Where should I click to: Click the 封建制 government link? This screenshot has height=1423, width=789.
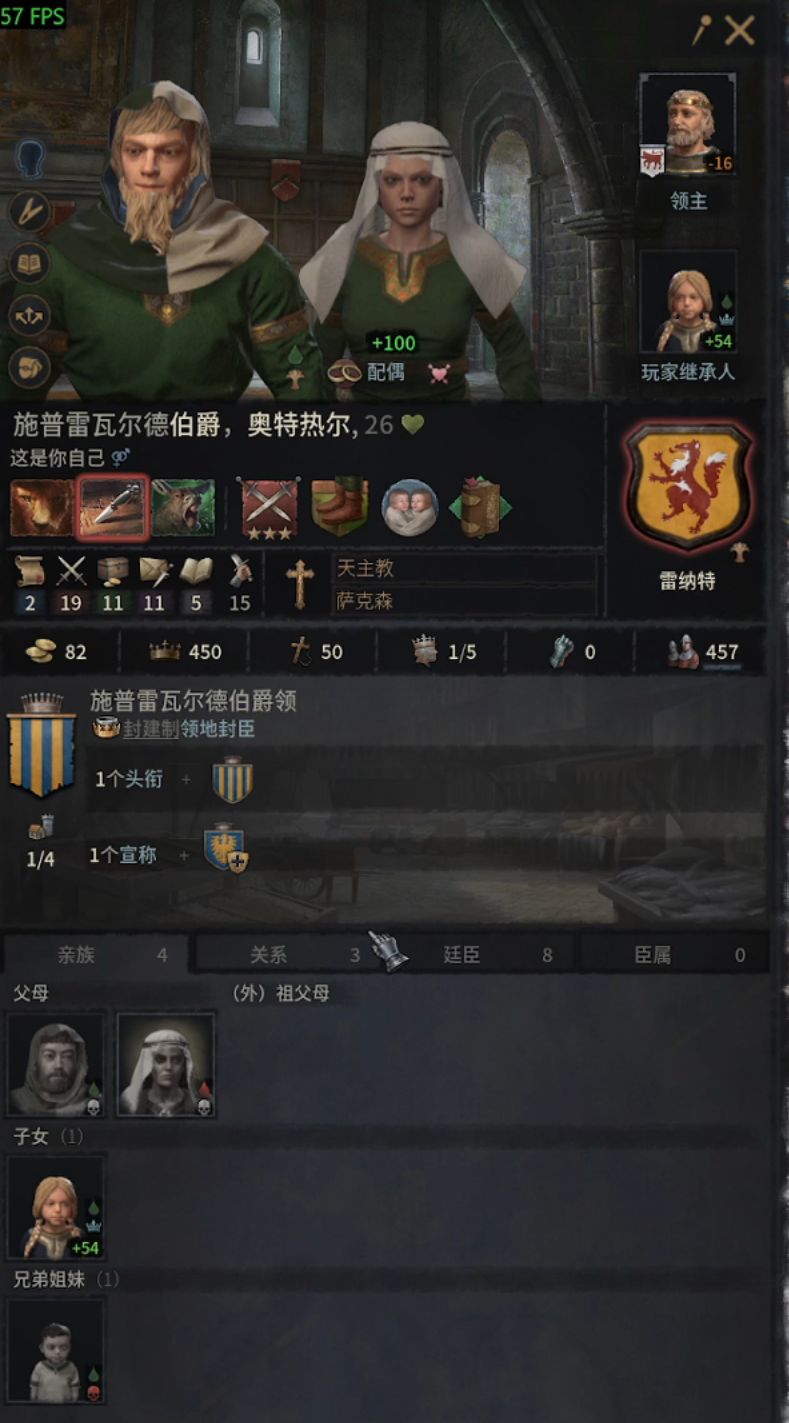click(x=150, y=729)
